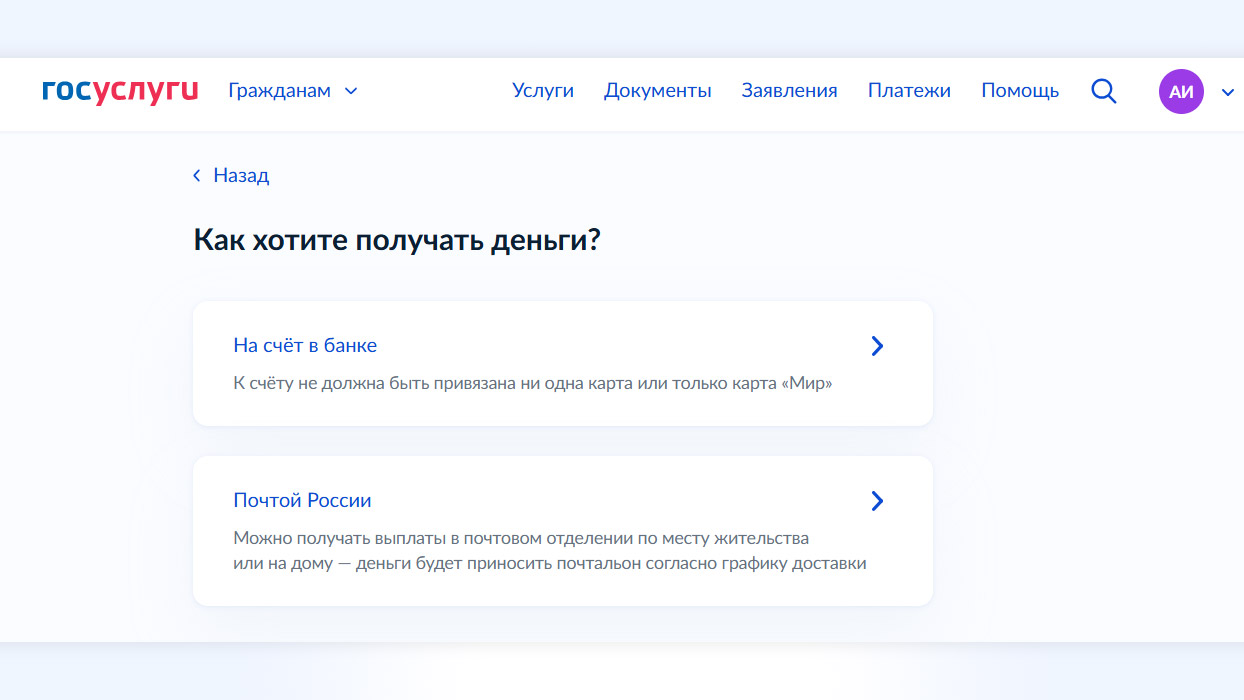The height and width of the screenshot is (700, 1244).
Task: Click the Госуслуги logo
Action: coord(120,91)
